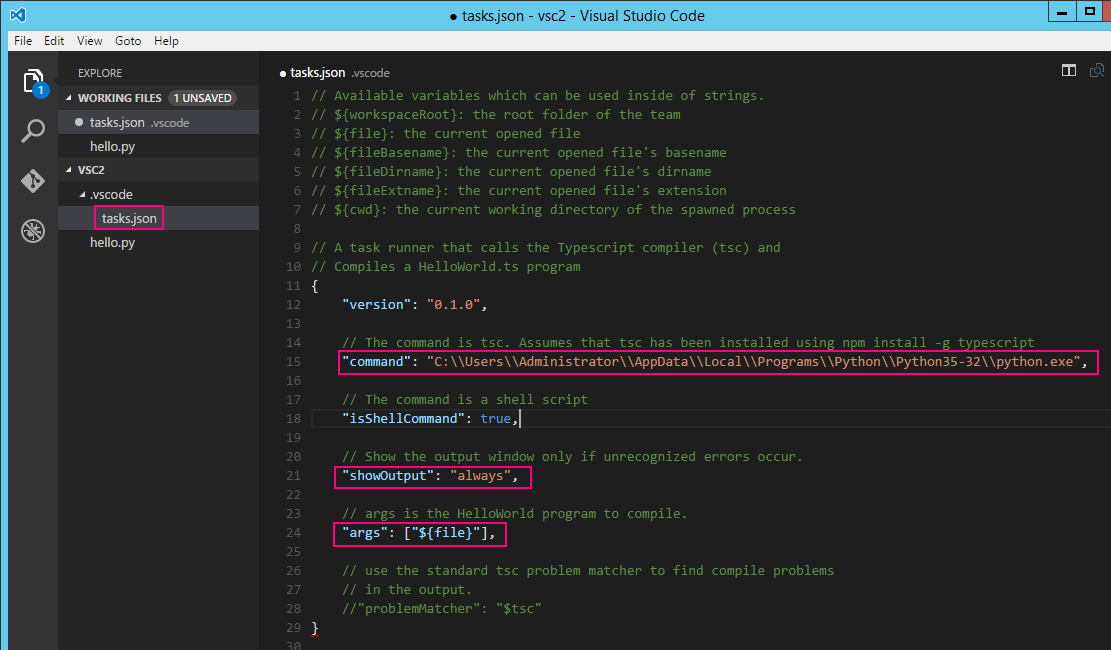Open the Help menu
This screenshot has width=1111, height=650.
click(x=167, y=40)
